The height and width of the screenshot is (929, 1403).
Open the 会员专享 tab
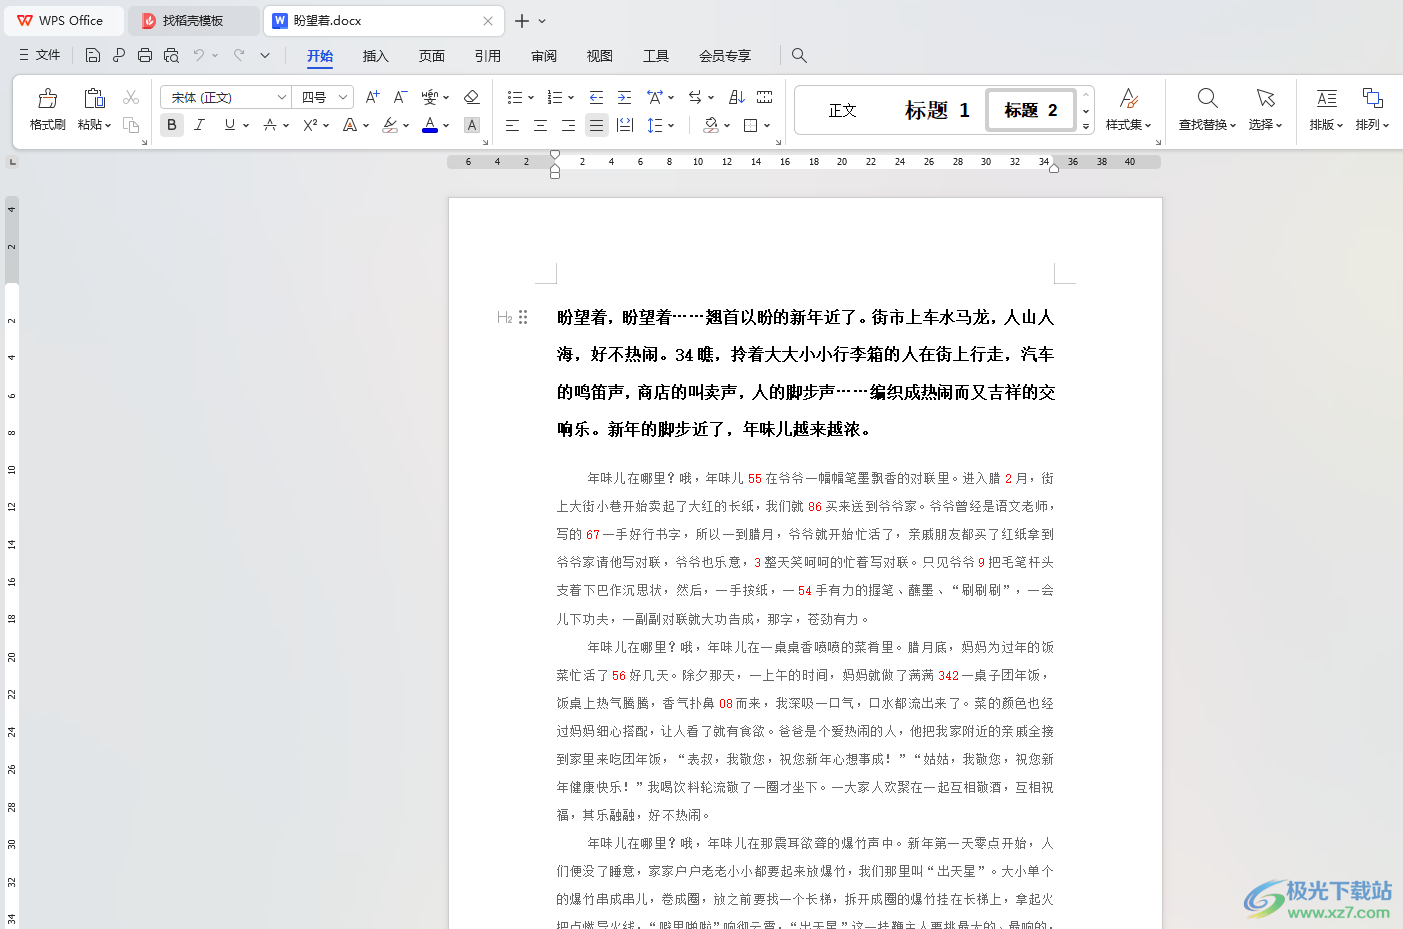[724, 56]
